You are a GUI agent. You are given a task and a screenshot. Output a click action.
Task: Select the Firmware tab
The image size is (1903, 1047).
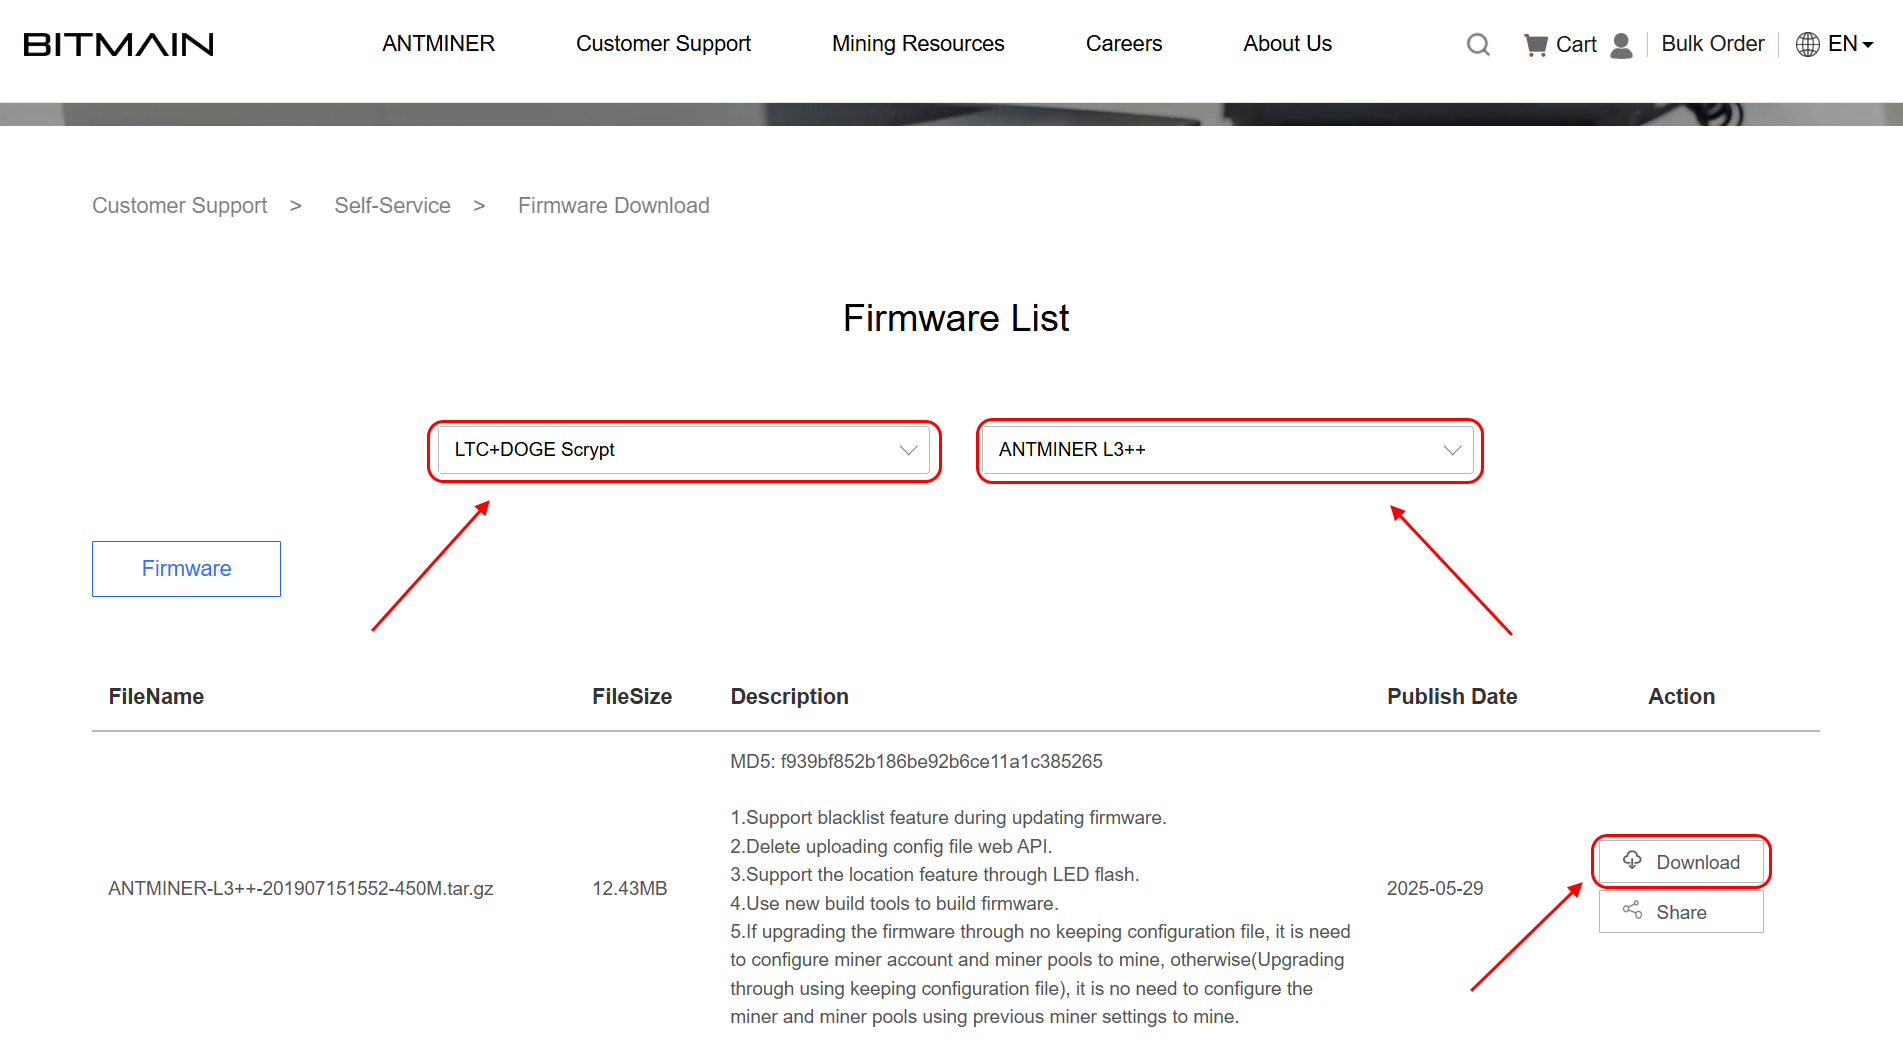tap(186, 569)
